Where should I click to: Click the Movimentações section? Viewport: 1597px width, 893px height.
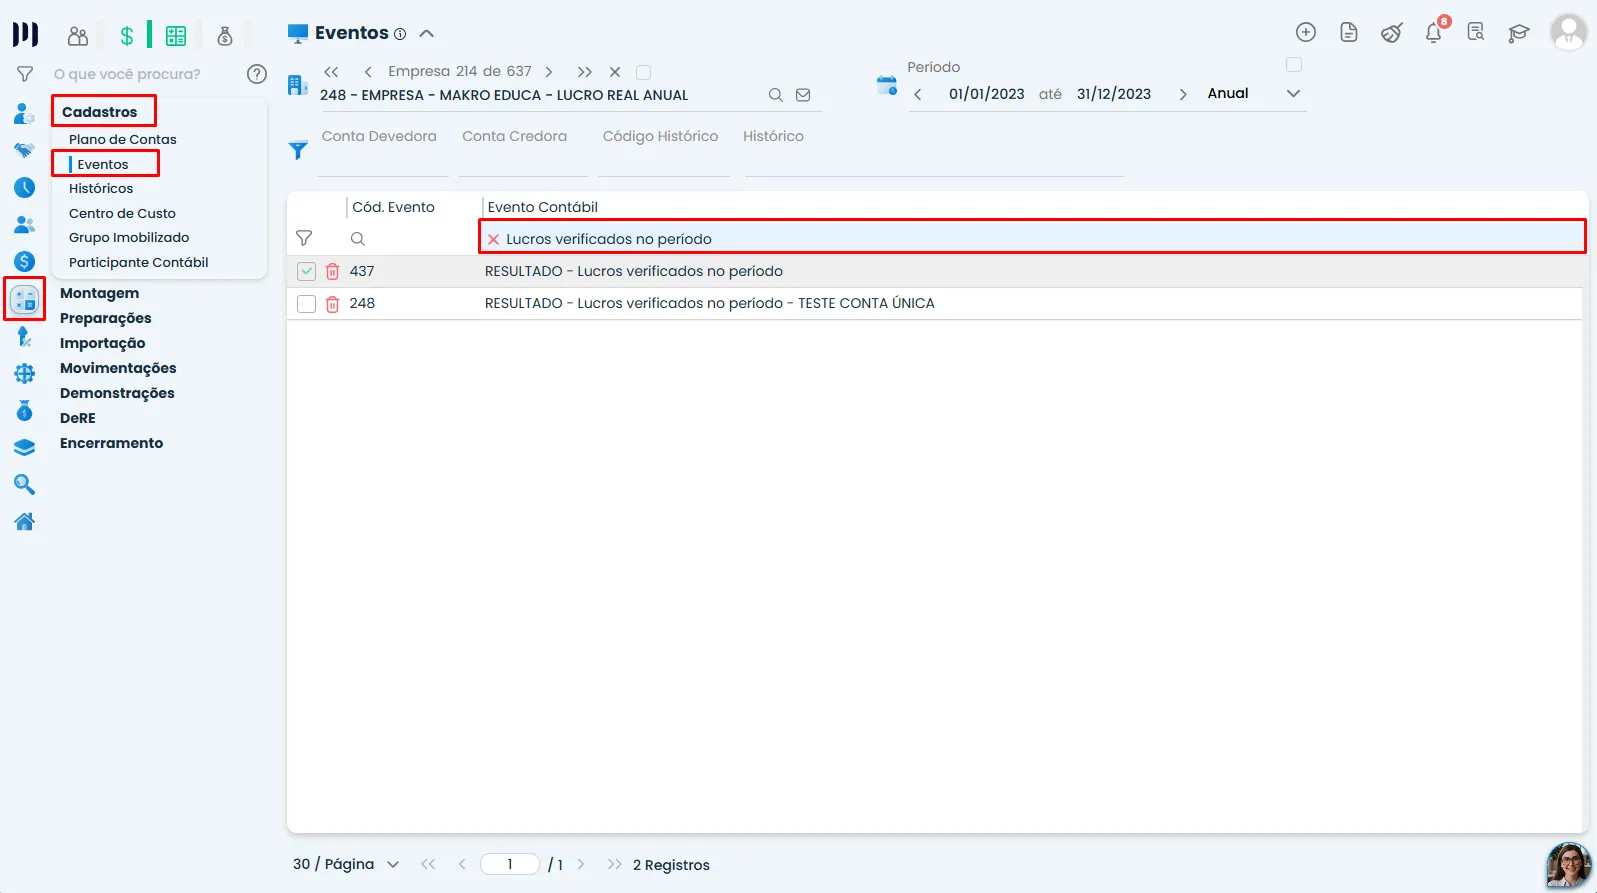point(118,368)
